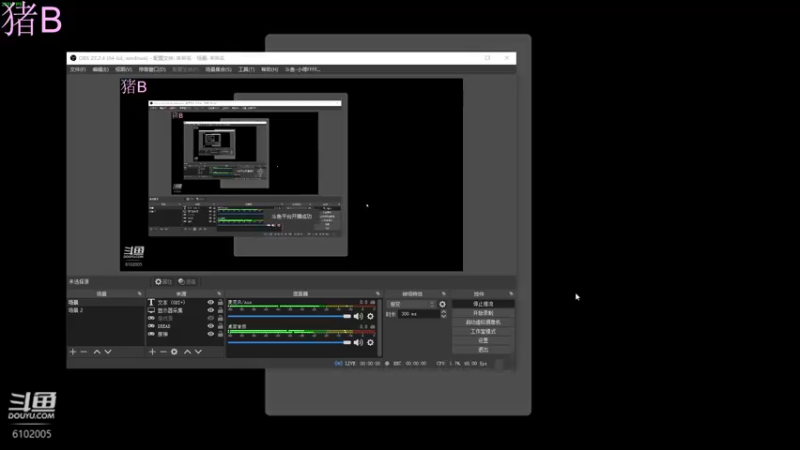The height and width of the screenshot is (450, 800).
Task: Remove the selected scene with minus icon
Action: [x=84, y=352]
